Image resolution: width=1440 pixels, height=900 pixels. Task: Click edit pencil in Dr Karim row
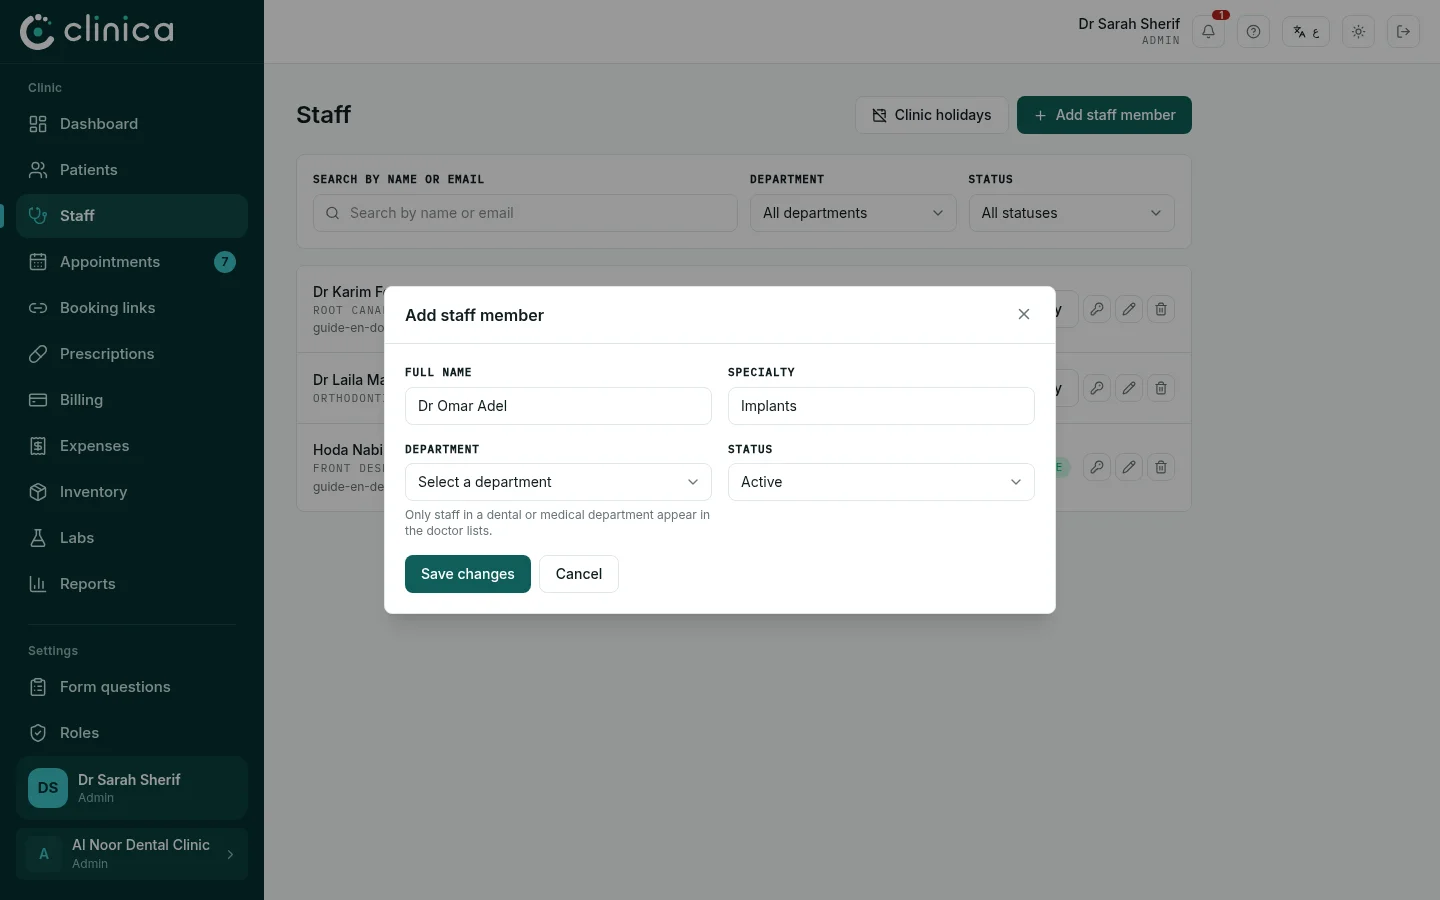pyautogui.click(x=1129, y=309)
